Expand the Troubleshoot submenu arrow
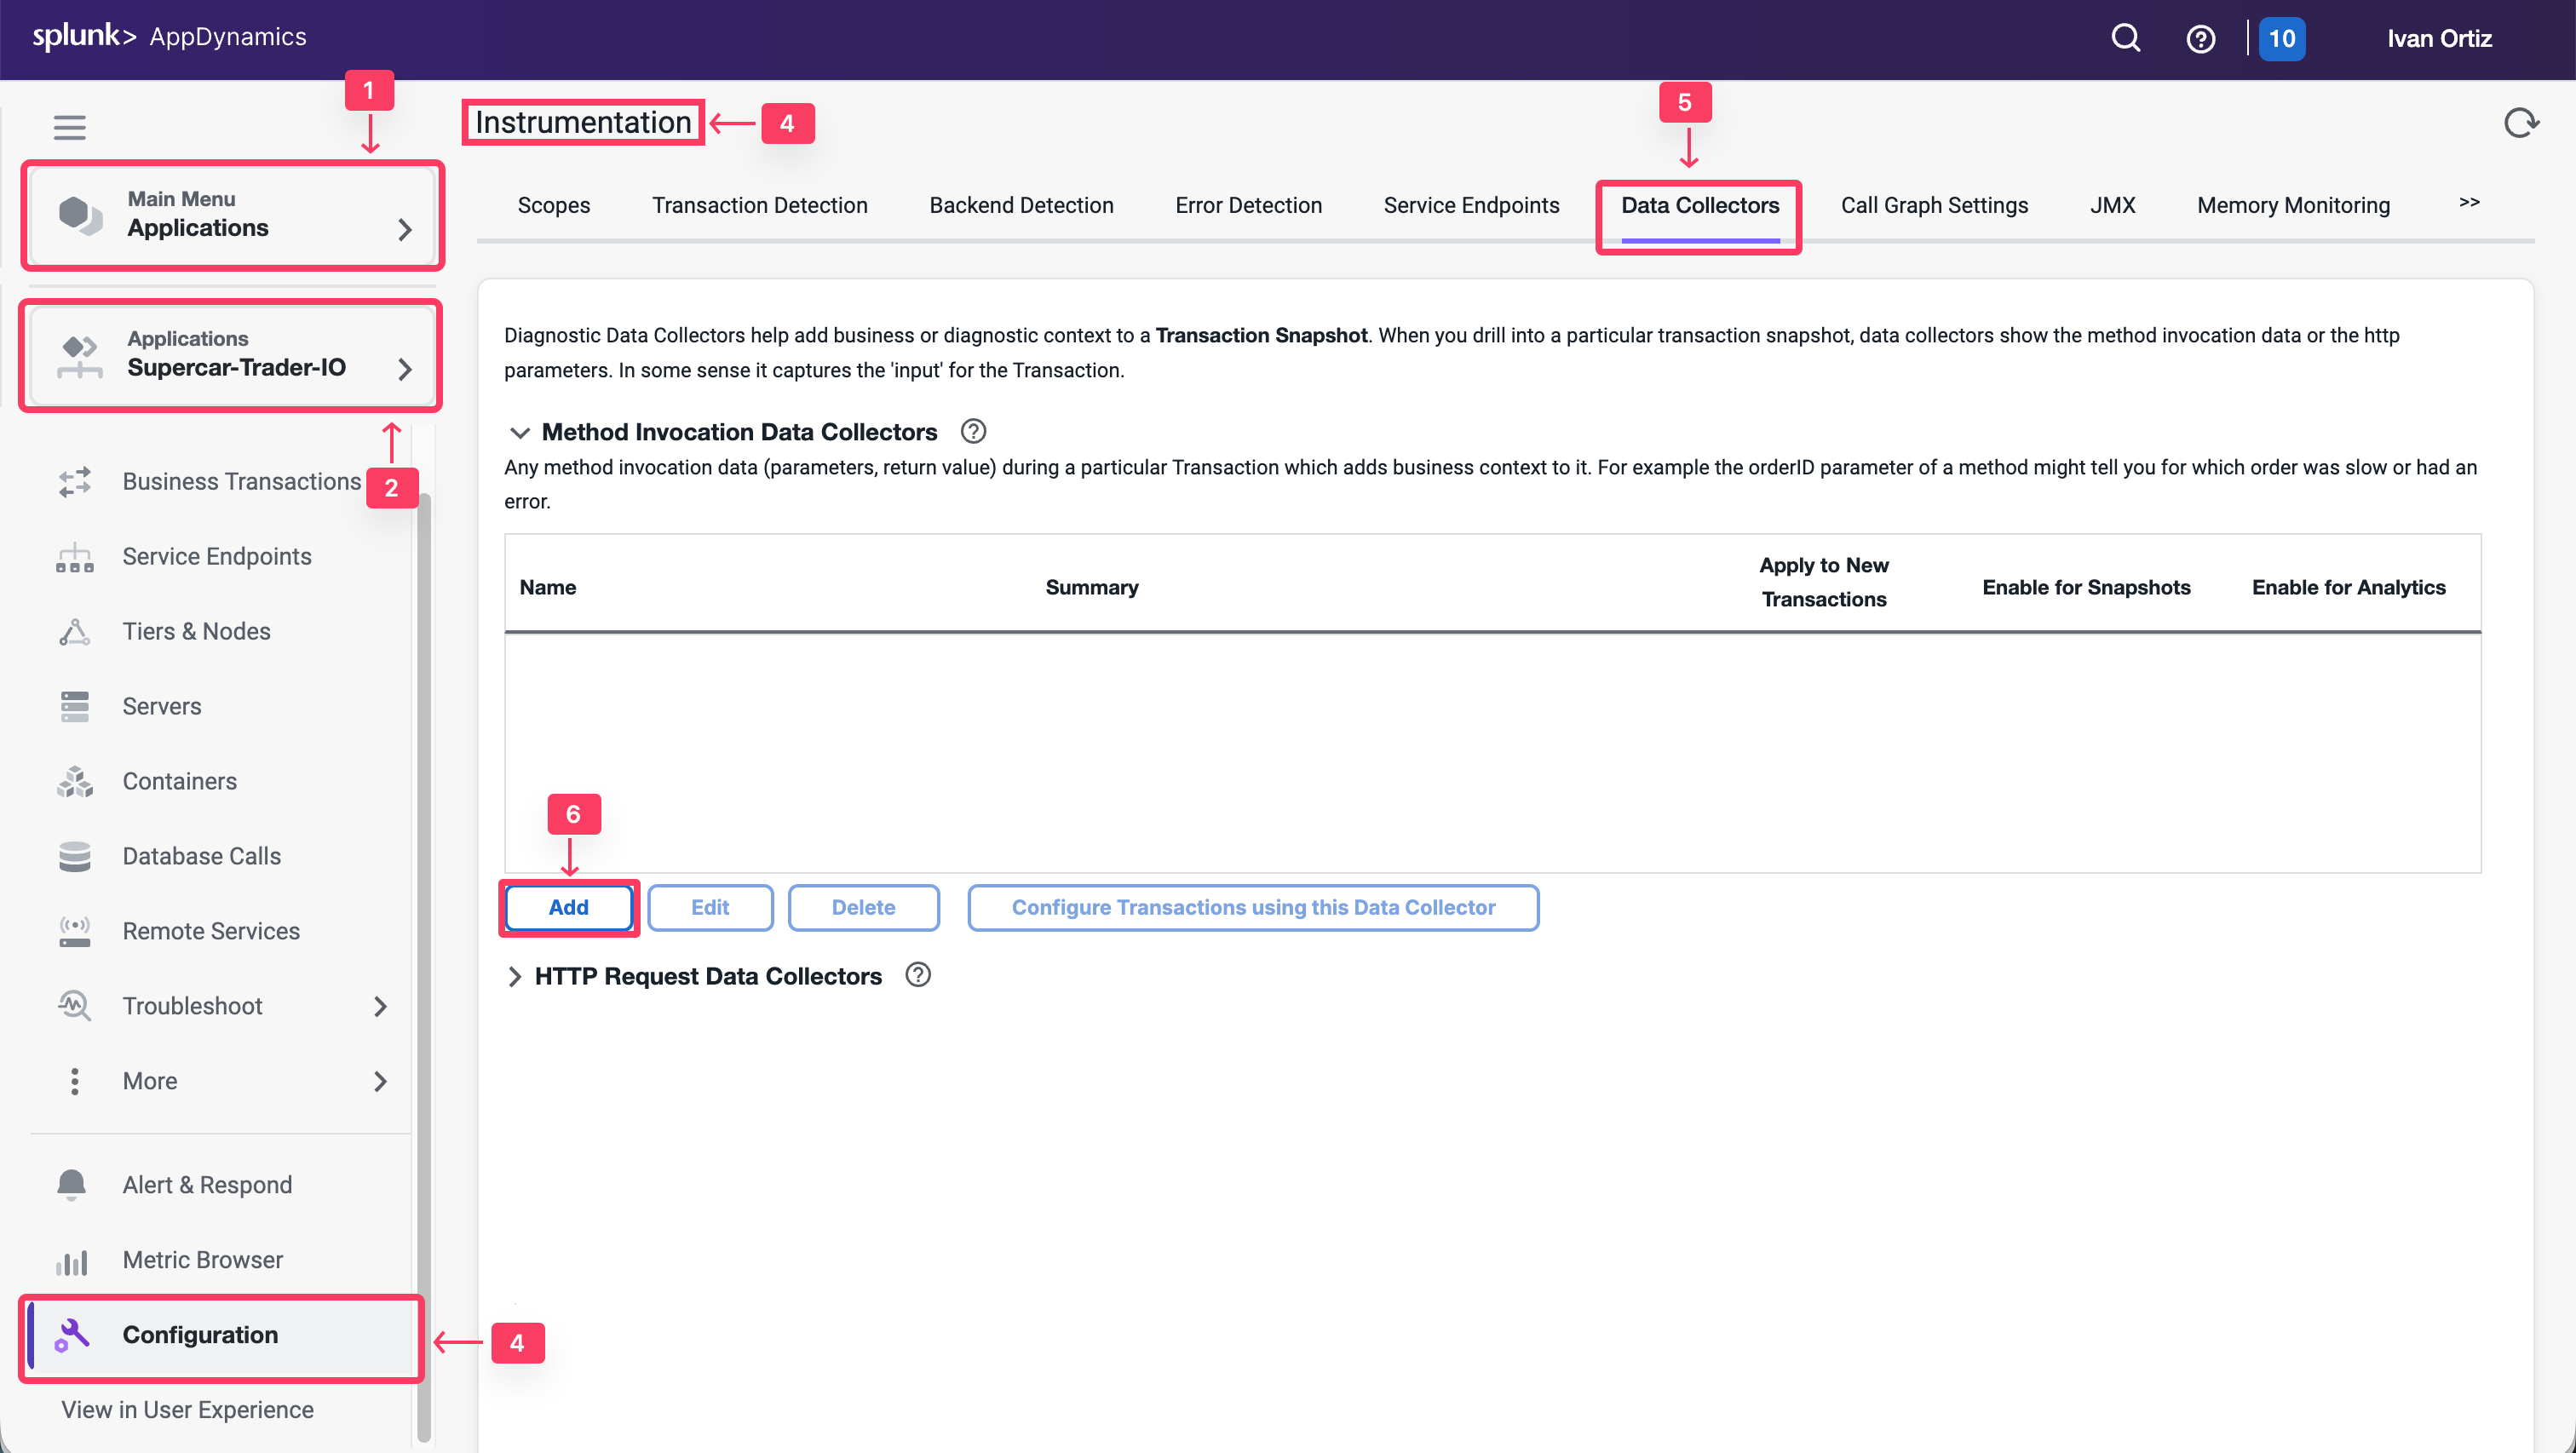Viewport: 2576px width, 1453px height. [x=380, y=1006]
